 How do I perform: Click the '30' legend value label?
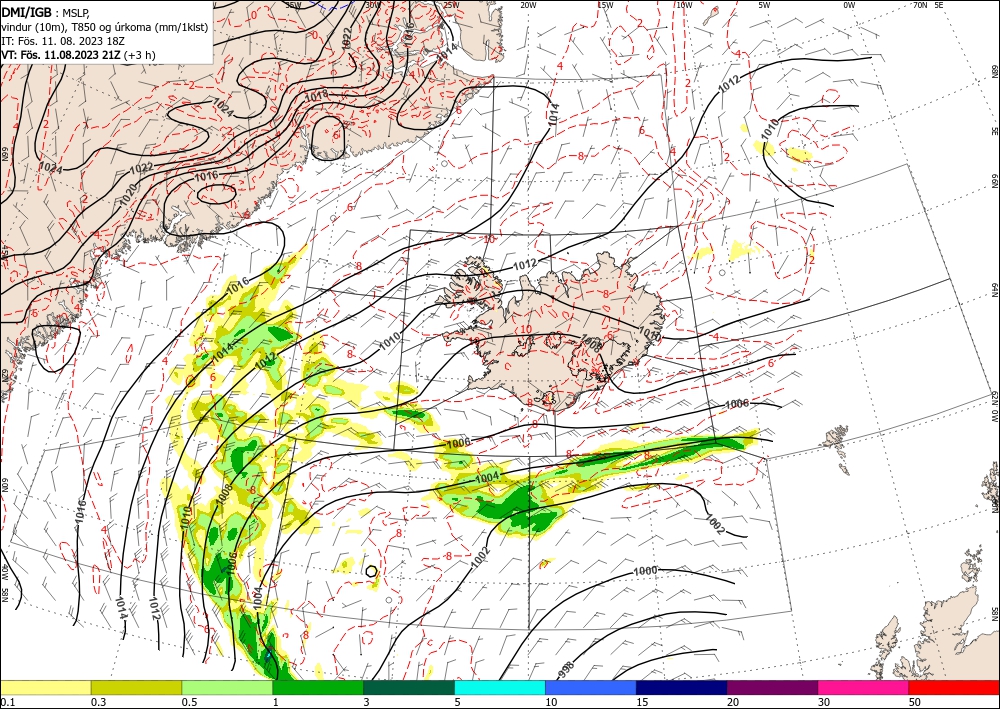(x=824, y=702)
